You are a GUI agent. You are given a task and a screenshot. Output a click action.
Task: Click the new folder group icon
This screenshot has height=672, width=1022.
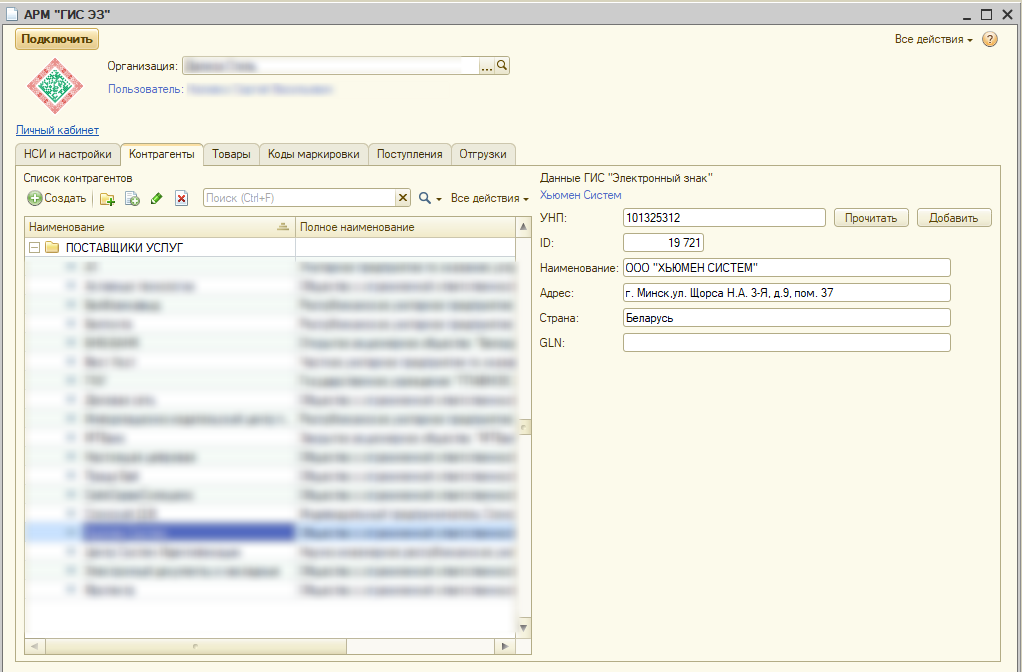(x=107, y=199)
